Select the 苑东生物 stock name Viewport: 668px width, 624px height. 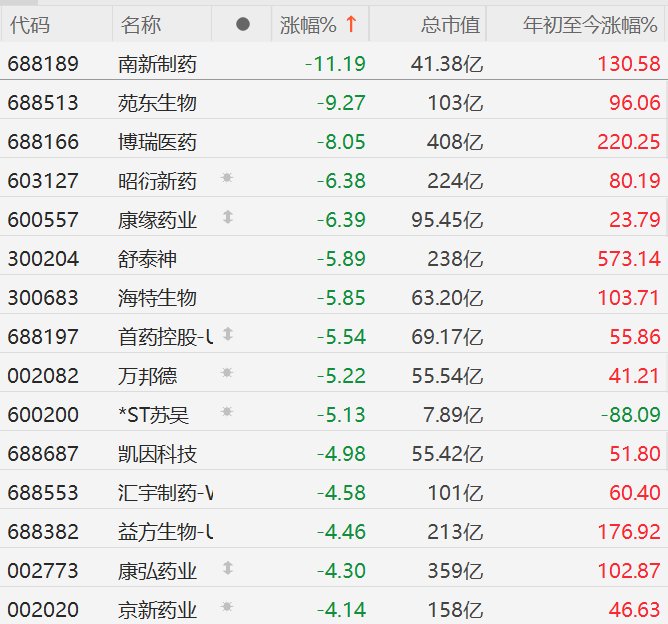(157, 103)
